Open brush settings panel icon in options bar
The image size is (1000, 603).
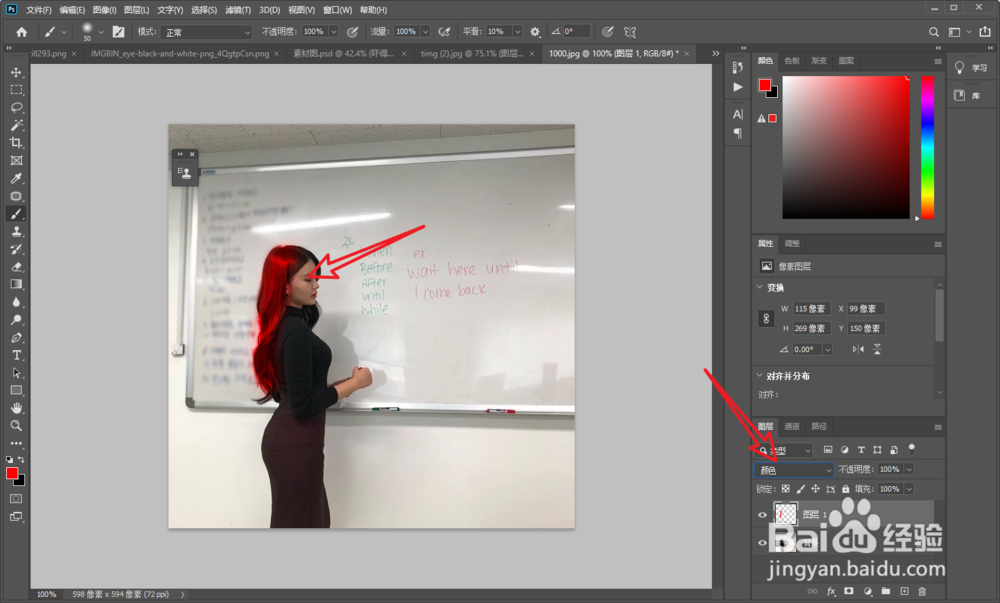tap(119, 32)
